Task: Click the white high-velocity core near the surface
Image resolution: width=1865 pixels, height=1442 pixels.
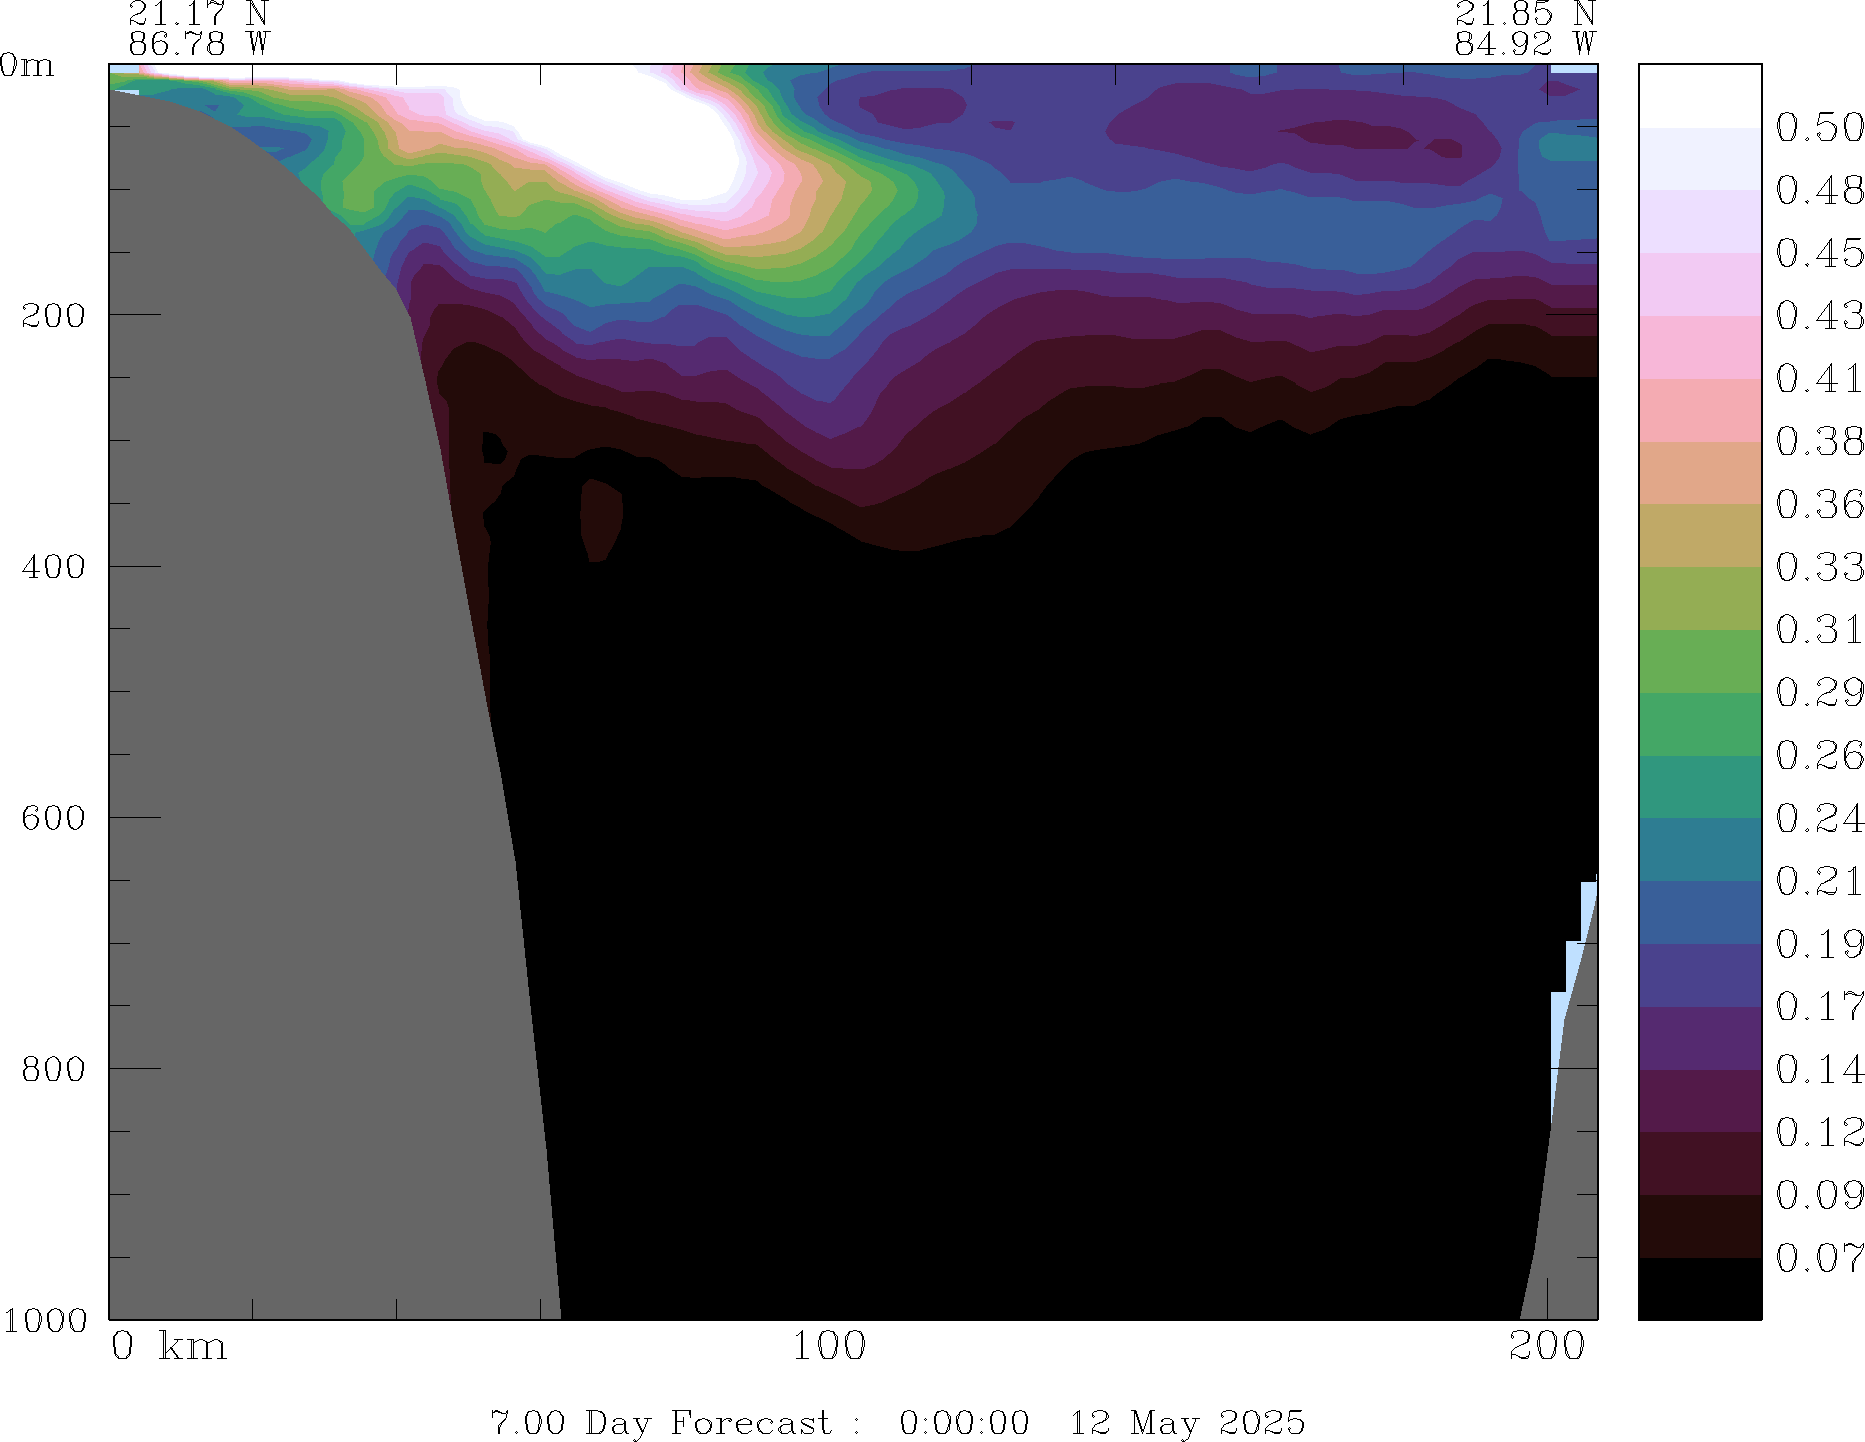Action: 640,130
